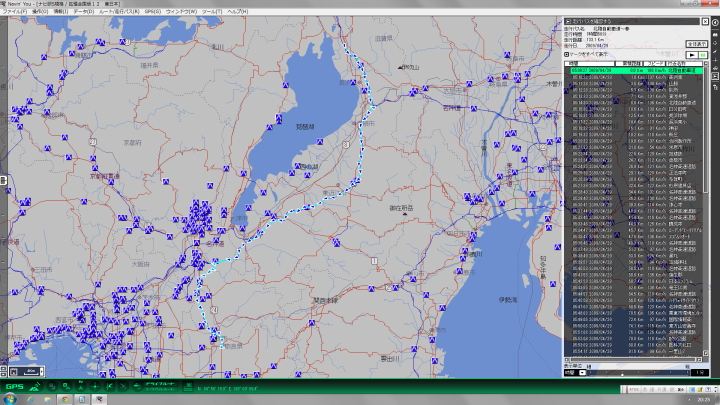Click the list lines icon in status toolbar
Image resolution: width=720 pixels, height=405 pixels.
188,387
